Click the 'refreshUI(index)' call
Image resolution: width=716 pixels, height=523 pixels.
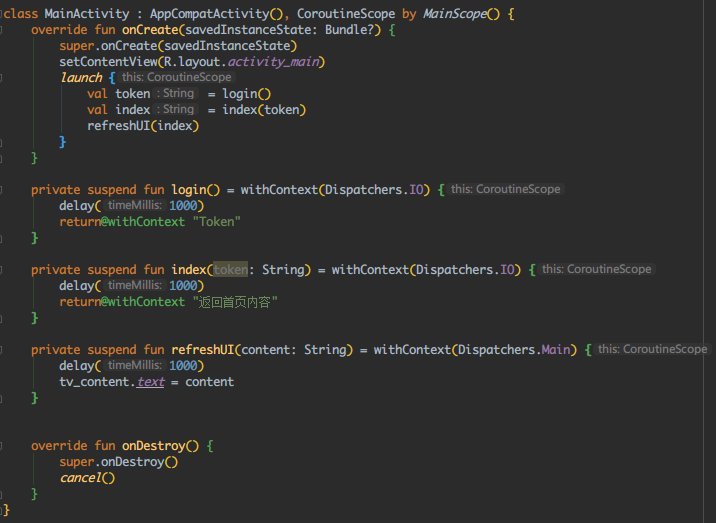[143, 126]
